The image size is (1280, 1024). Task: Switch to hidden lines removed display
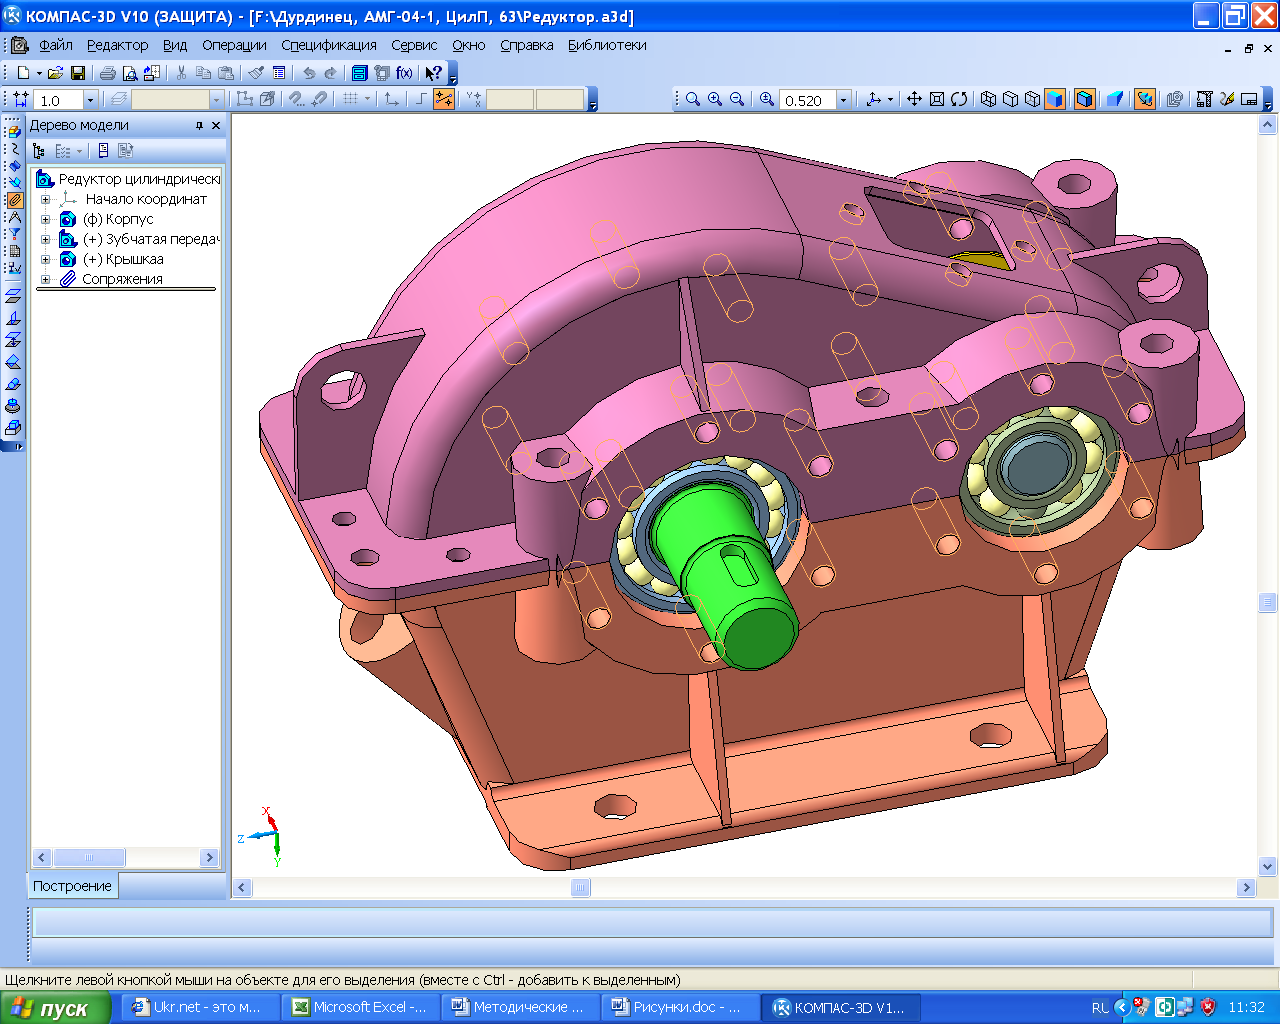coord(1010,100)
